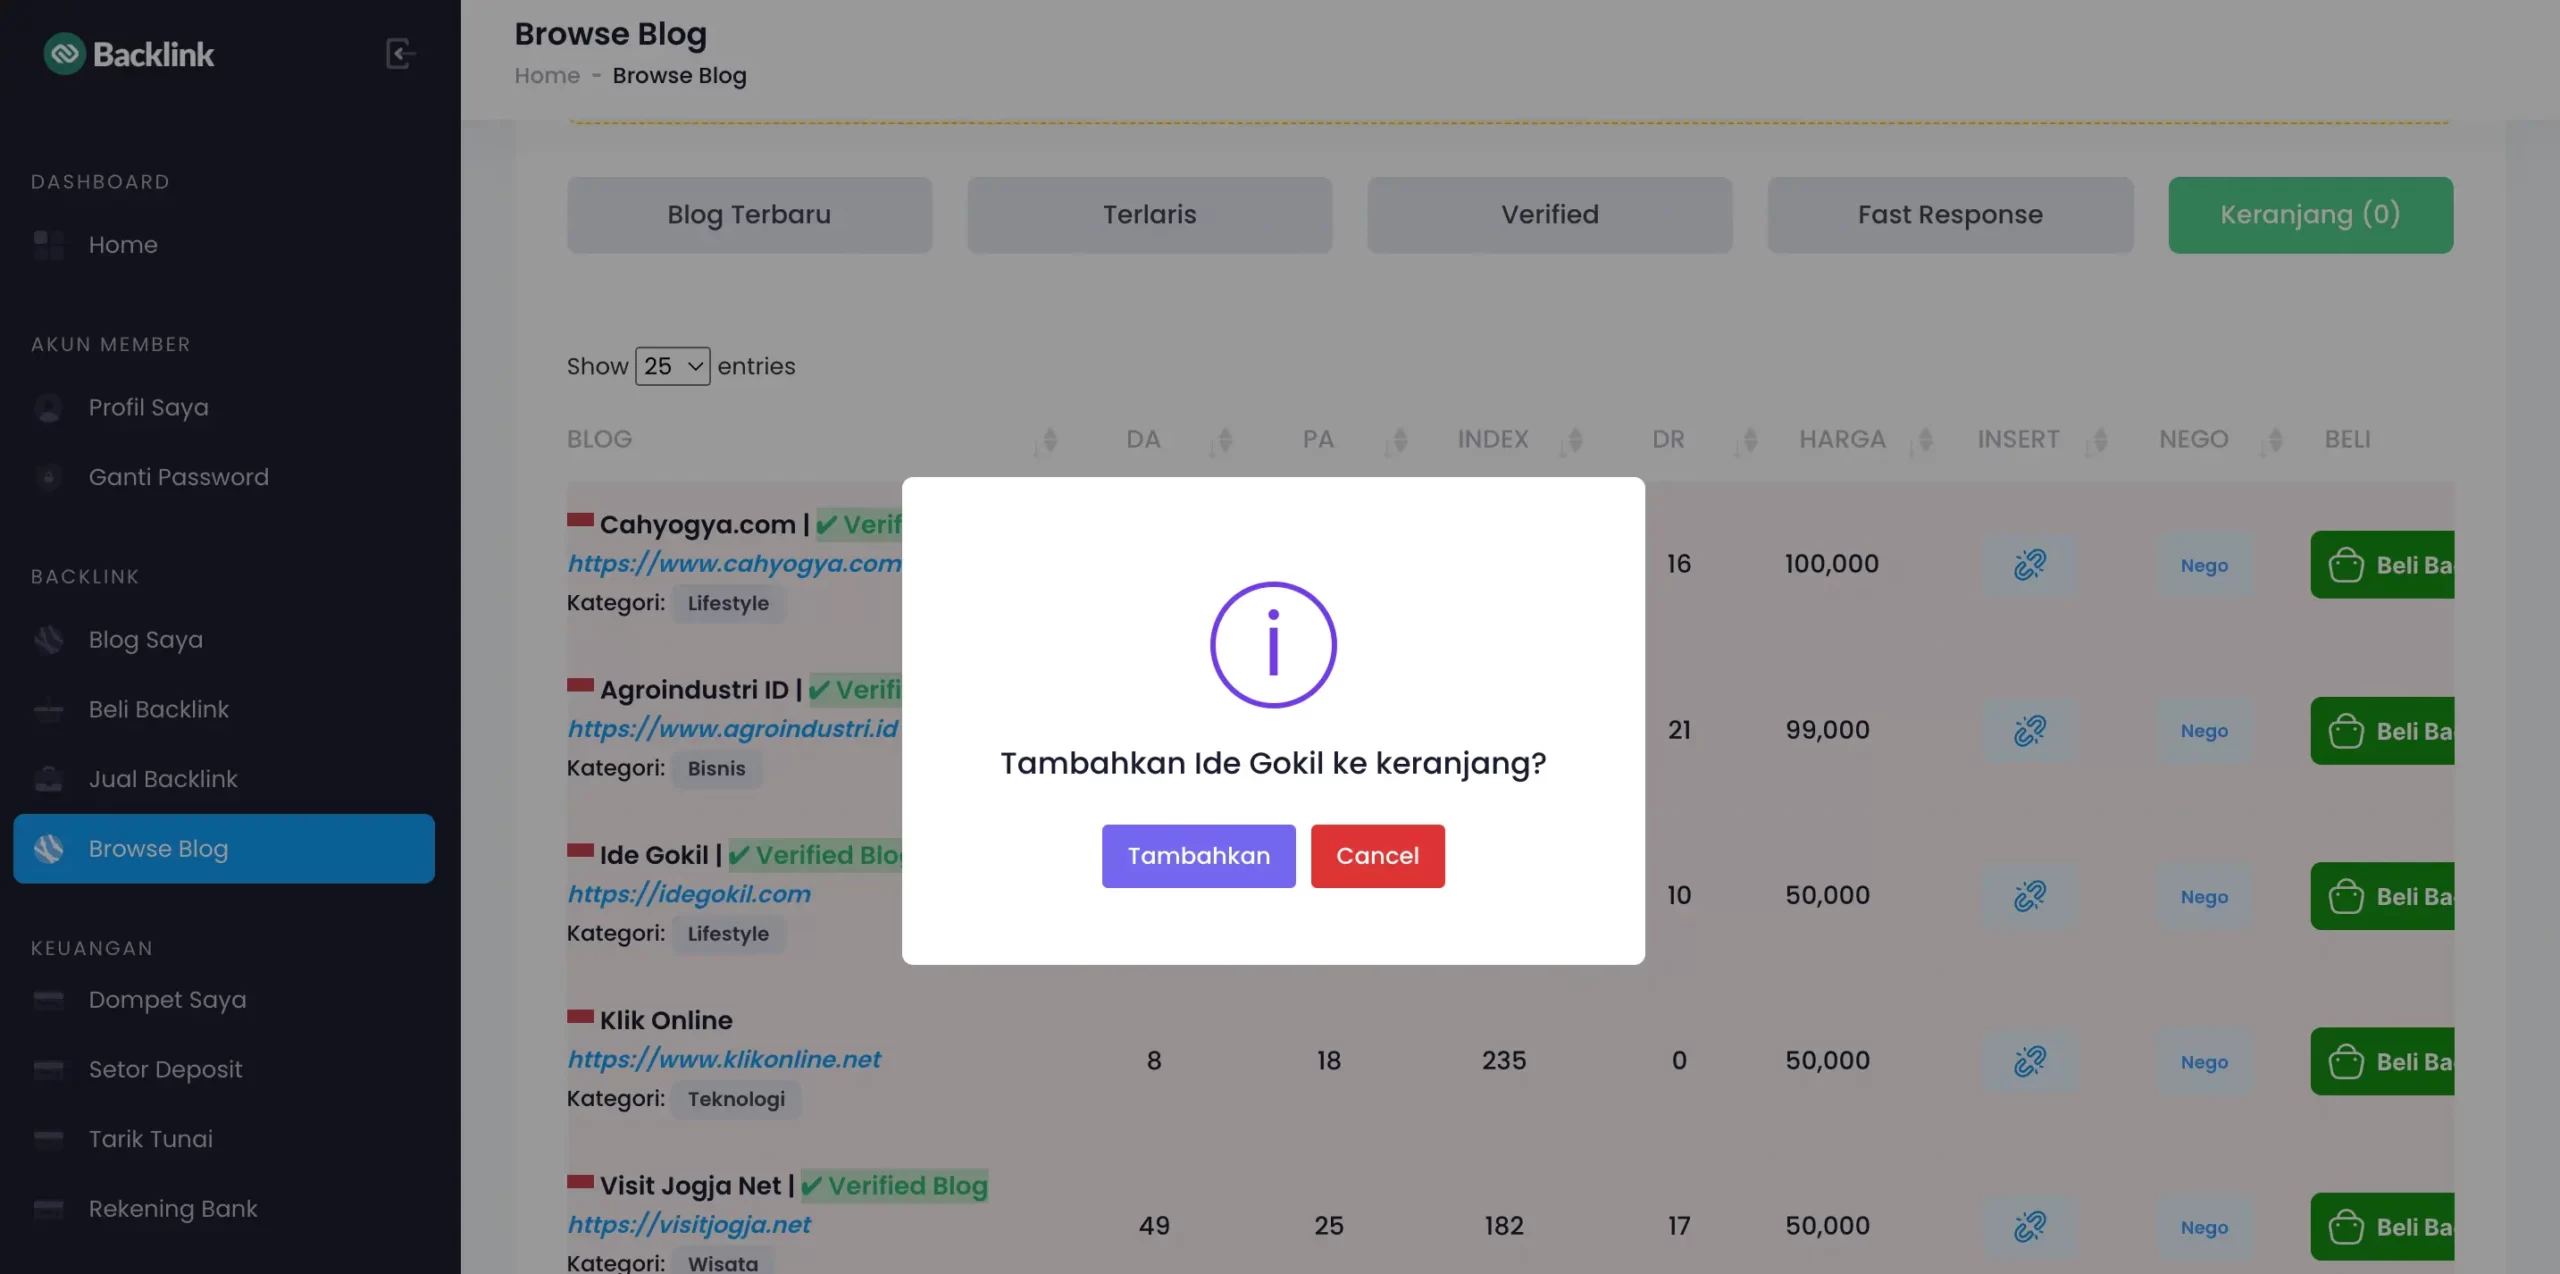Click the shopping bag icon on Visit Jogja Net row
Screen dimensions: 2560x1274
2346,1226
